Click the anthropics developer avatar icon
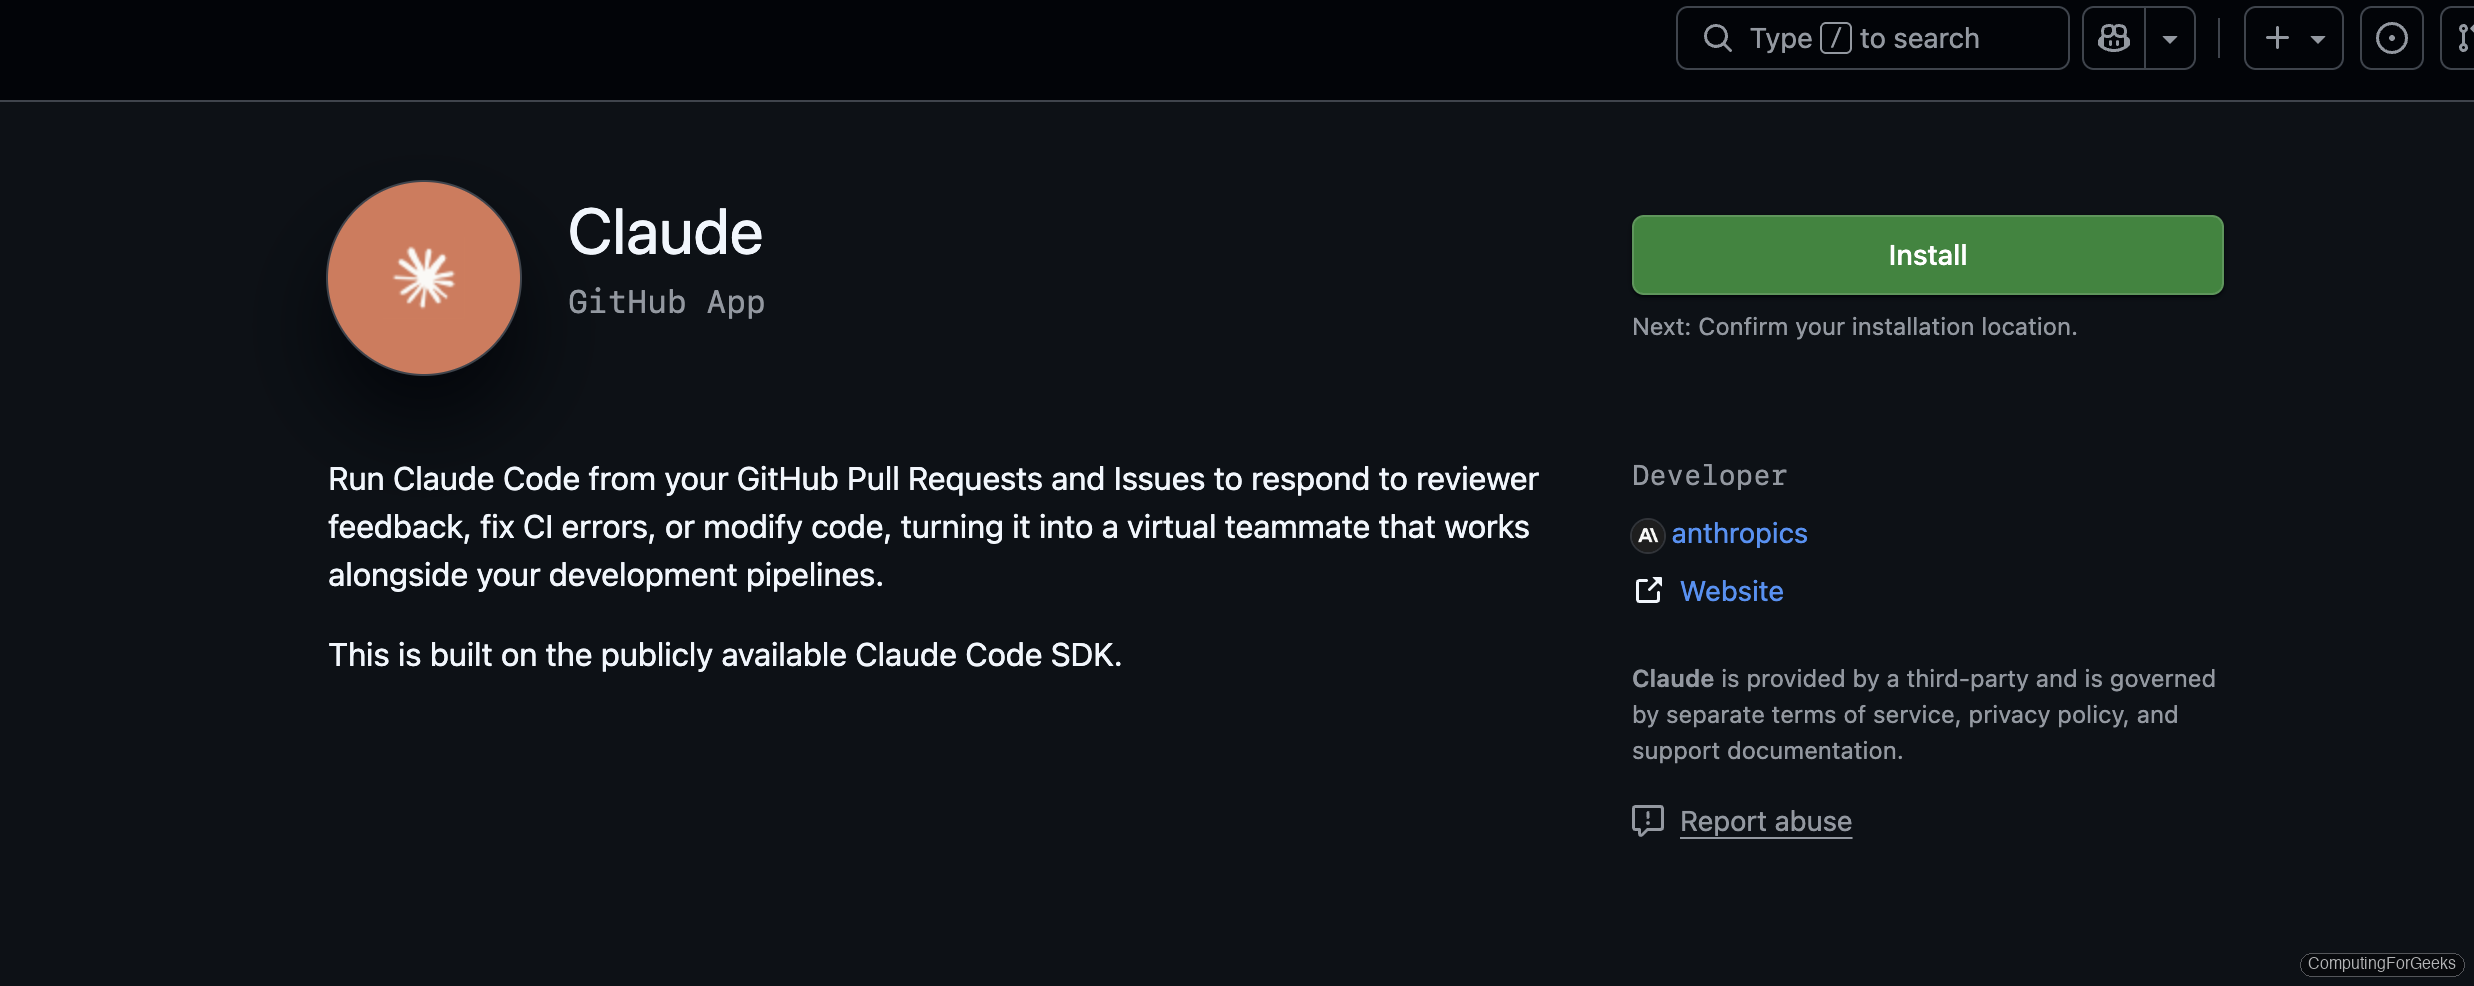The image size is (2474, 986). point(1646,535)
